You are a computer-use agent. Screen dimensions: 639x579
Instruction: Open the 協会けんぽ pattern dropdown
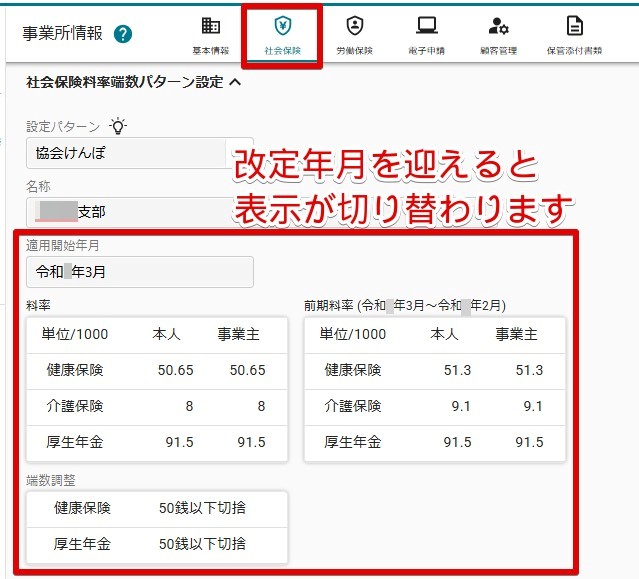coord(140,153)
